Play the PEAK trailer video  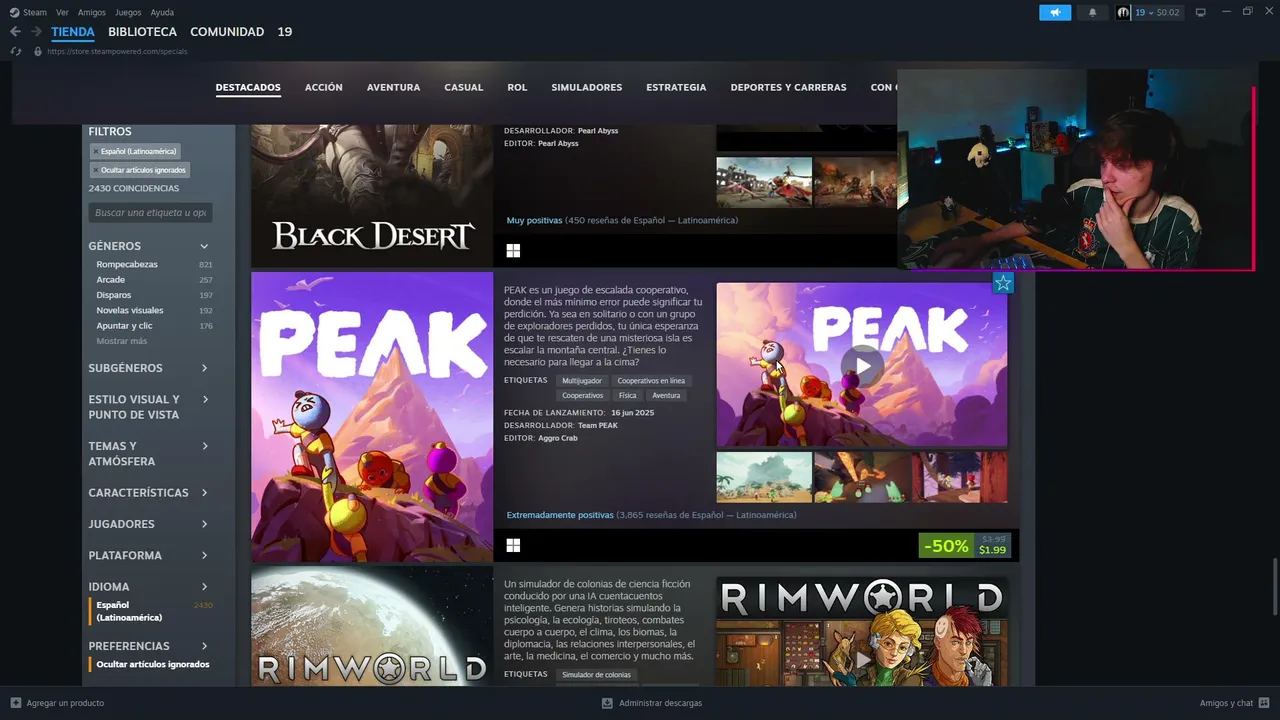click(861, 365)
